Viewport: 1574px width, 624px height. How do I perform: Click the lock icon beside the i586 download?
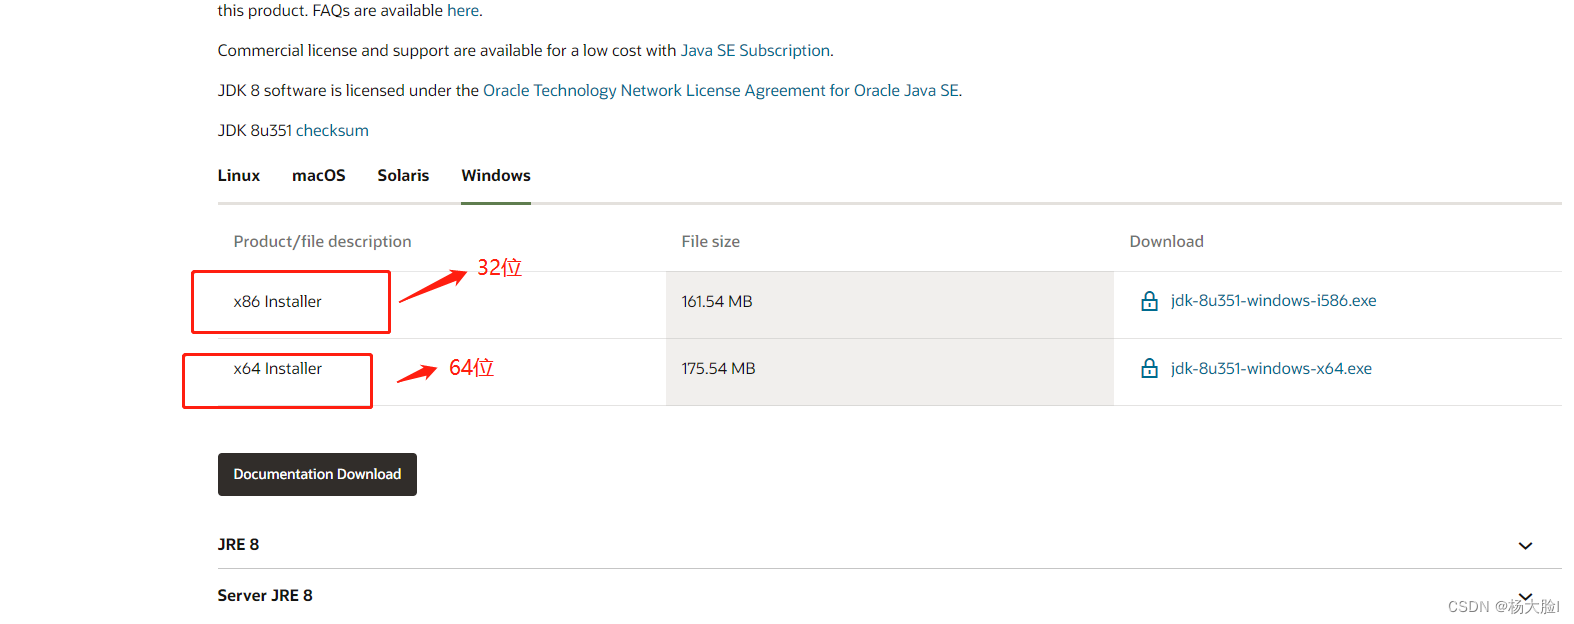tap(1149, 301)
